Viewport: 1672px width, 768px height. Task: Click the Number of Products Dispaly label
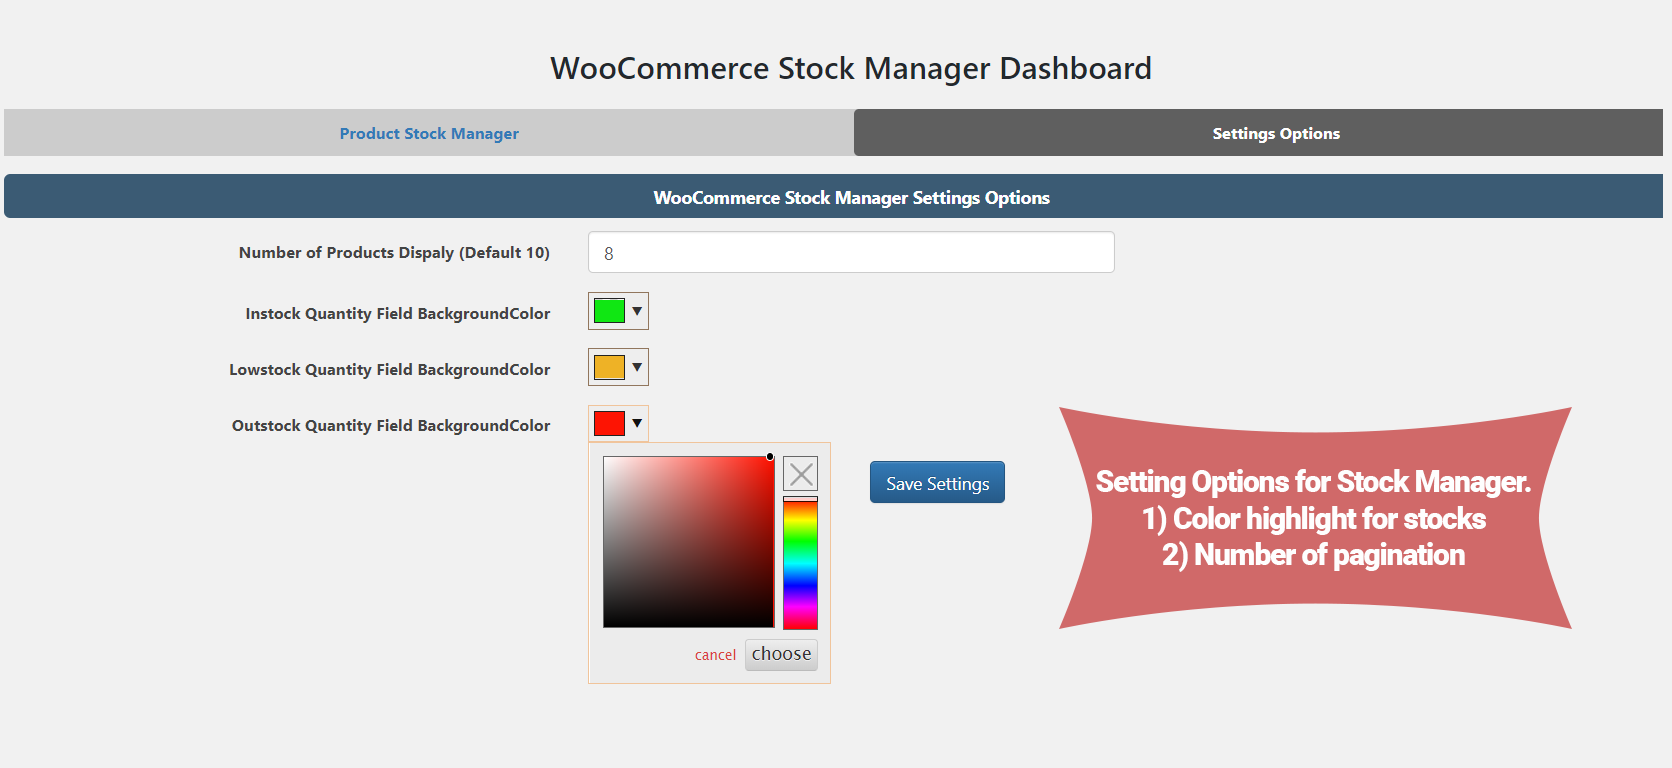[394, 252]
